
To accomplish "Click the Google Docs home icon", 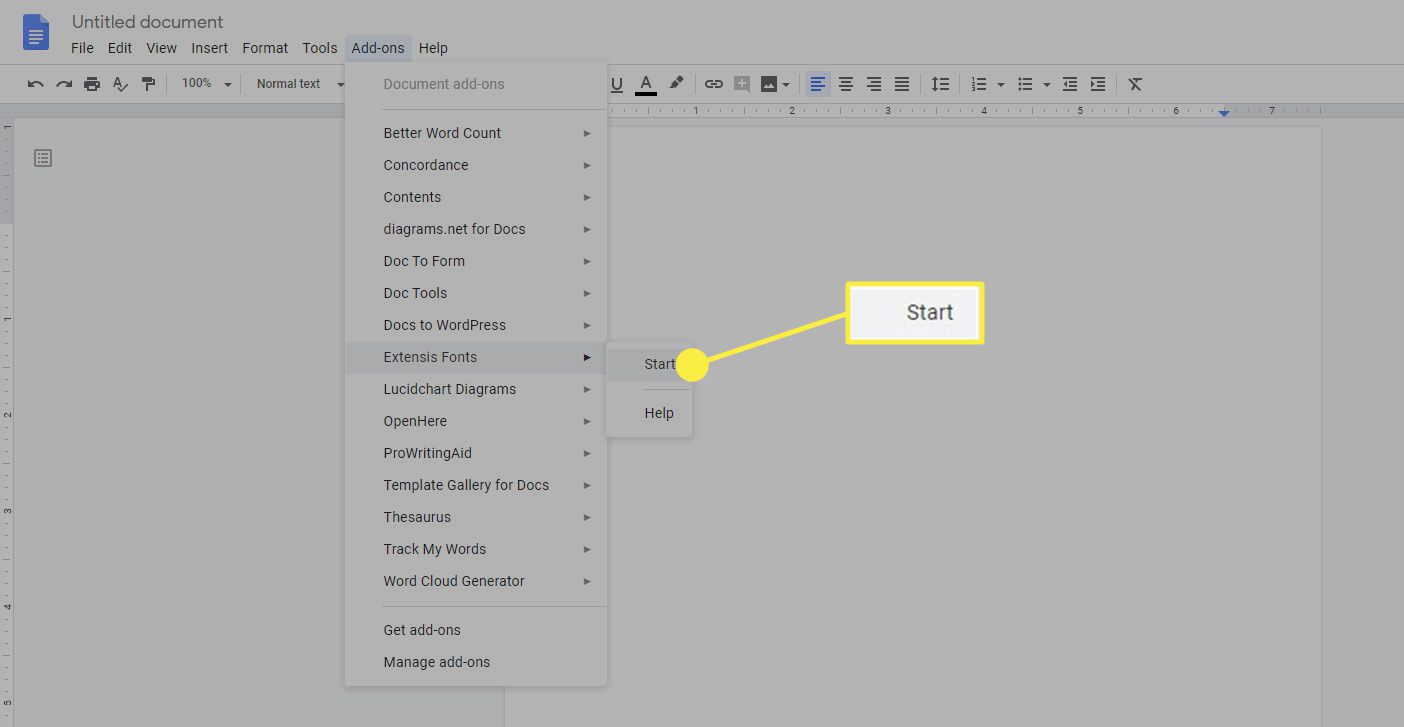I will 36,33.
